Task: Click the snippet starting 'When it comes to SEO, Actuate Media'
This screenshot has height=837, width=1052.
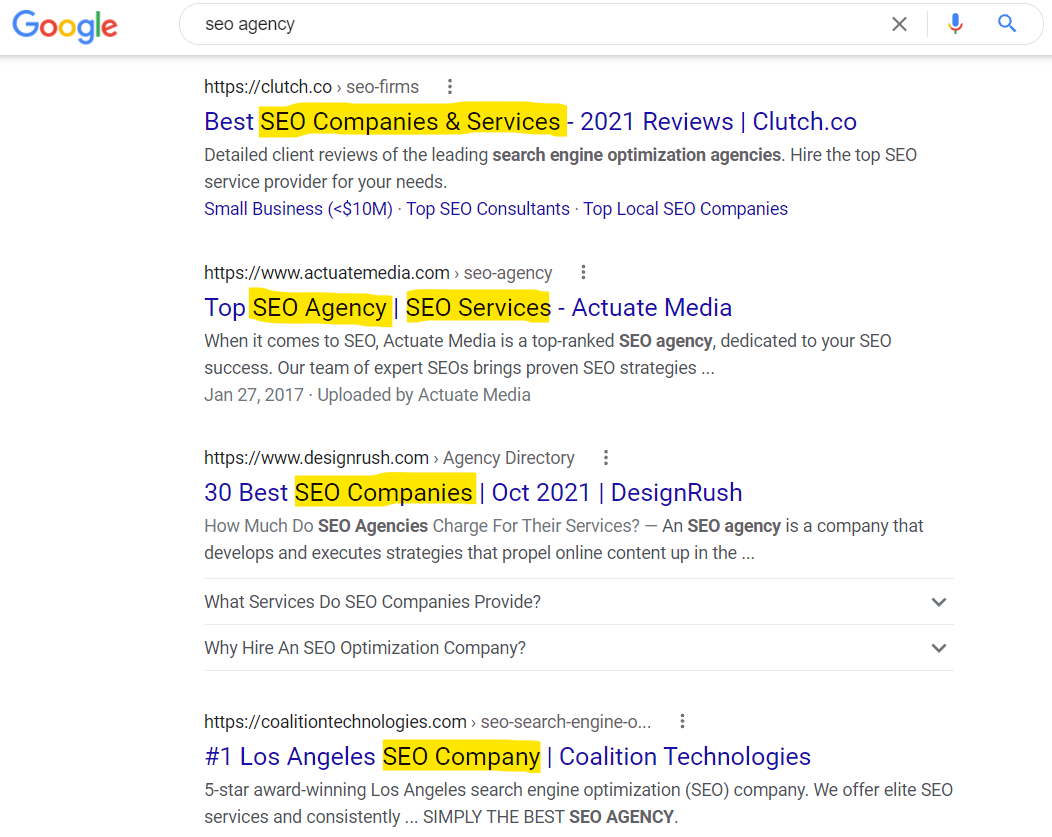Action: tap(547, 354)
